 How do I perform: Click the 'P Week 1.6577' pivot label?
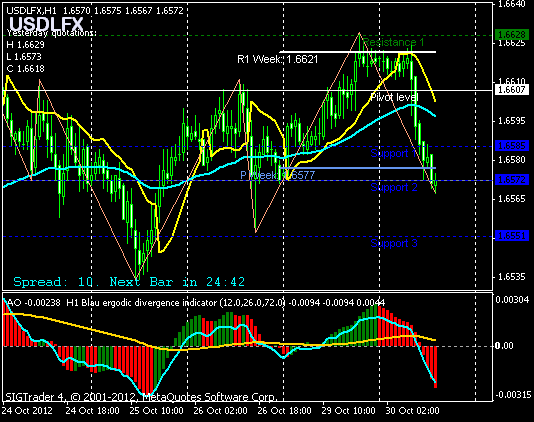coord(278,175)
